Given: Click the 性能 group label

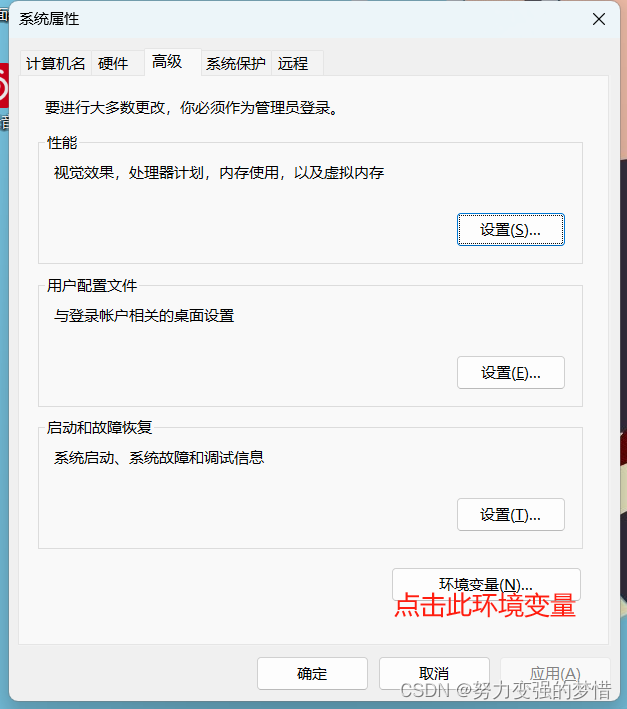Looking at the screenshot, I should click(x=62, y=143).
